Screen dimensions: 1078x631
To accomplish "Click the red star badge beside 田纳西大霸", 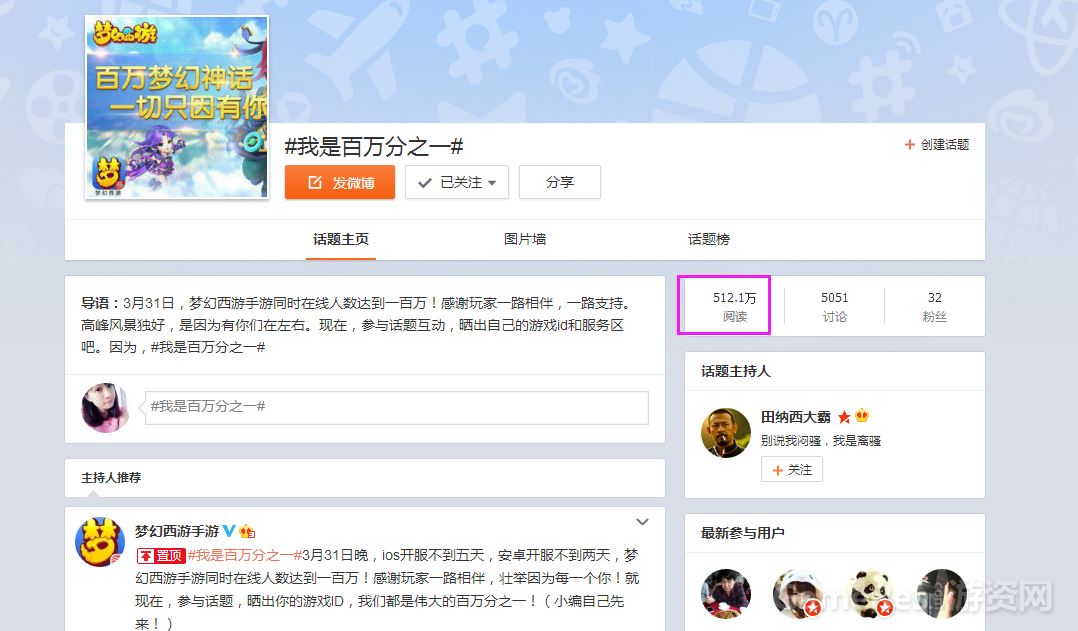I will click(x=844, y=417).
